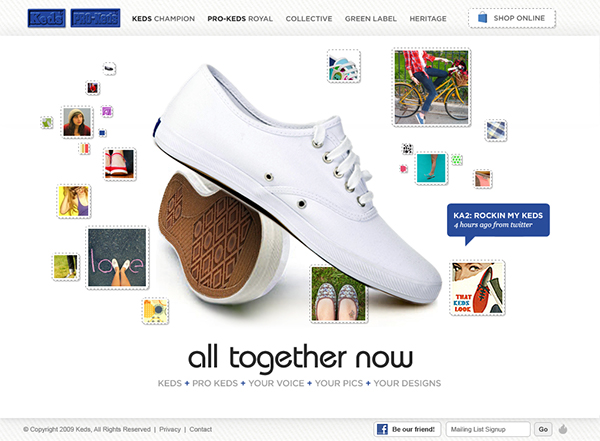Go to the Collective section
This screenshot has width=600, height=441.
(x=309, y=19)
